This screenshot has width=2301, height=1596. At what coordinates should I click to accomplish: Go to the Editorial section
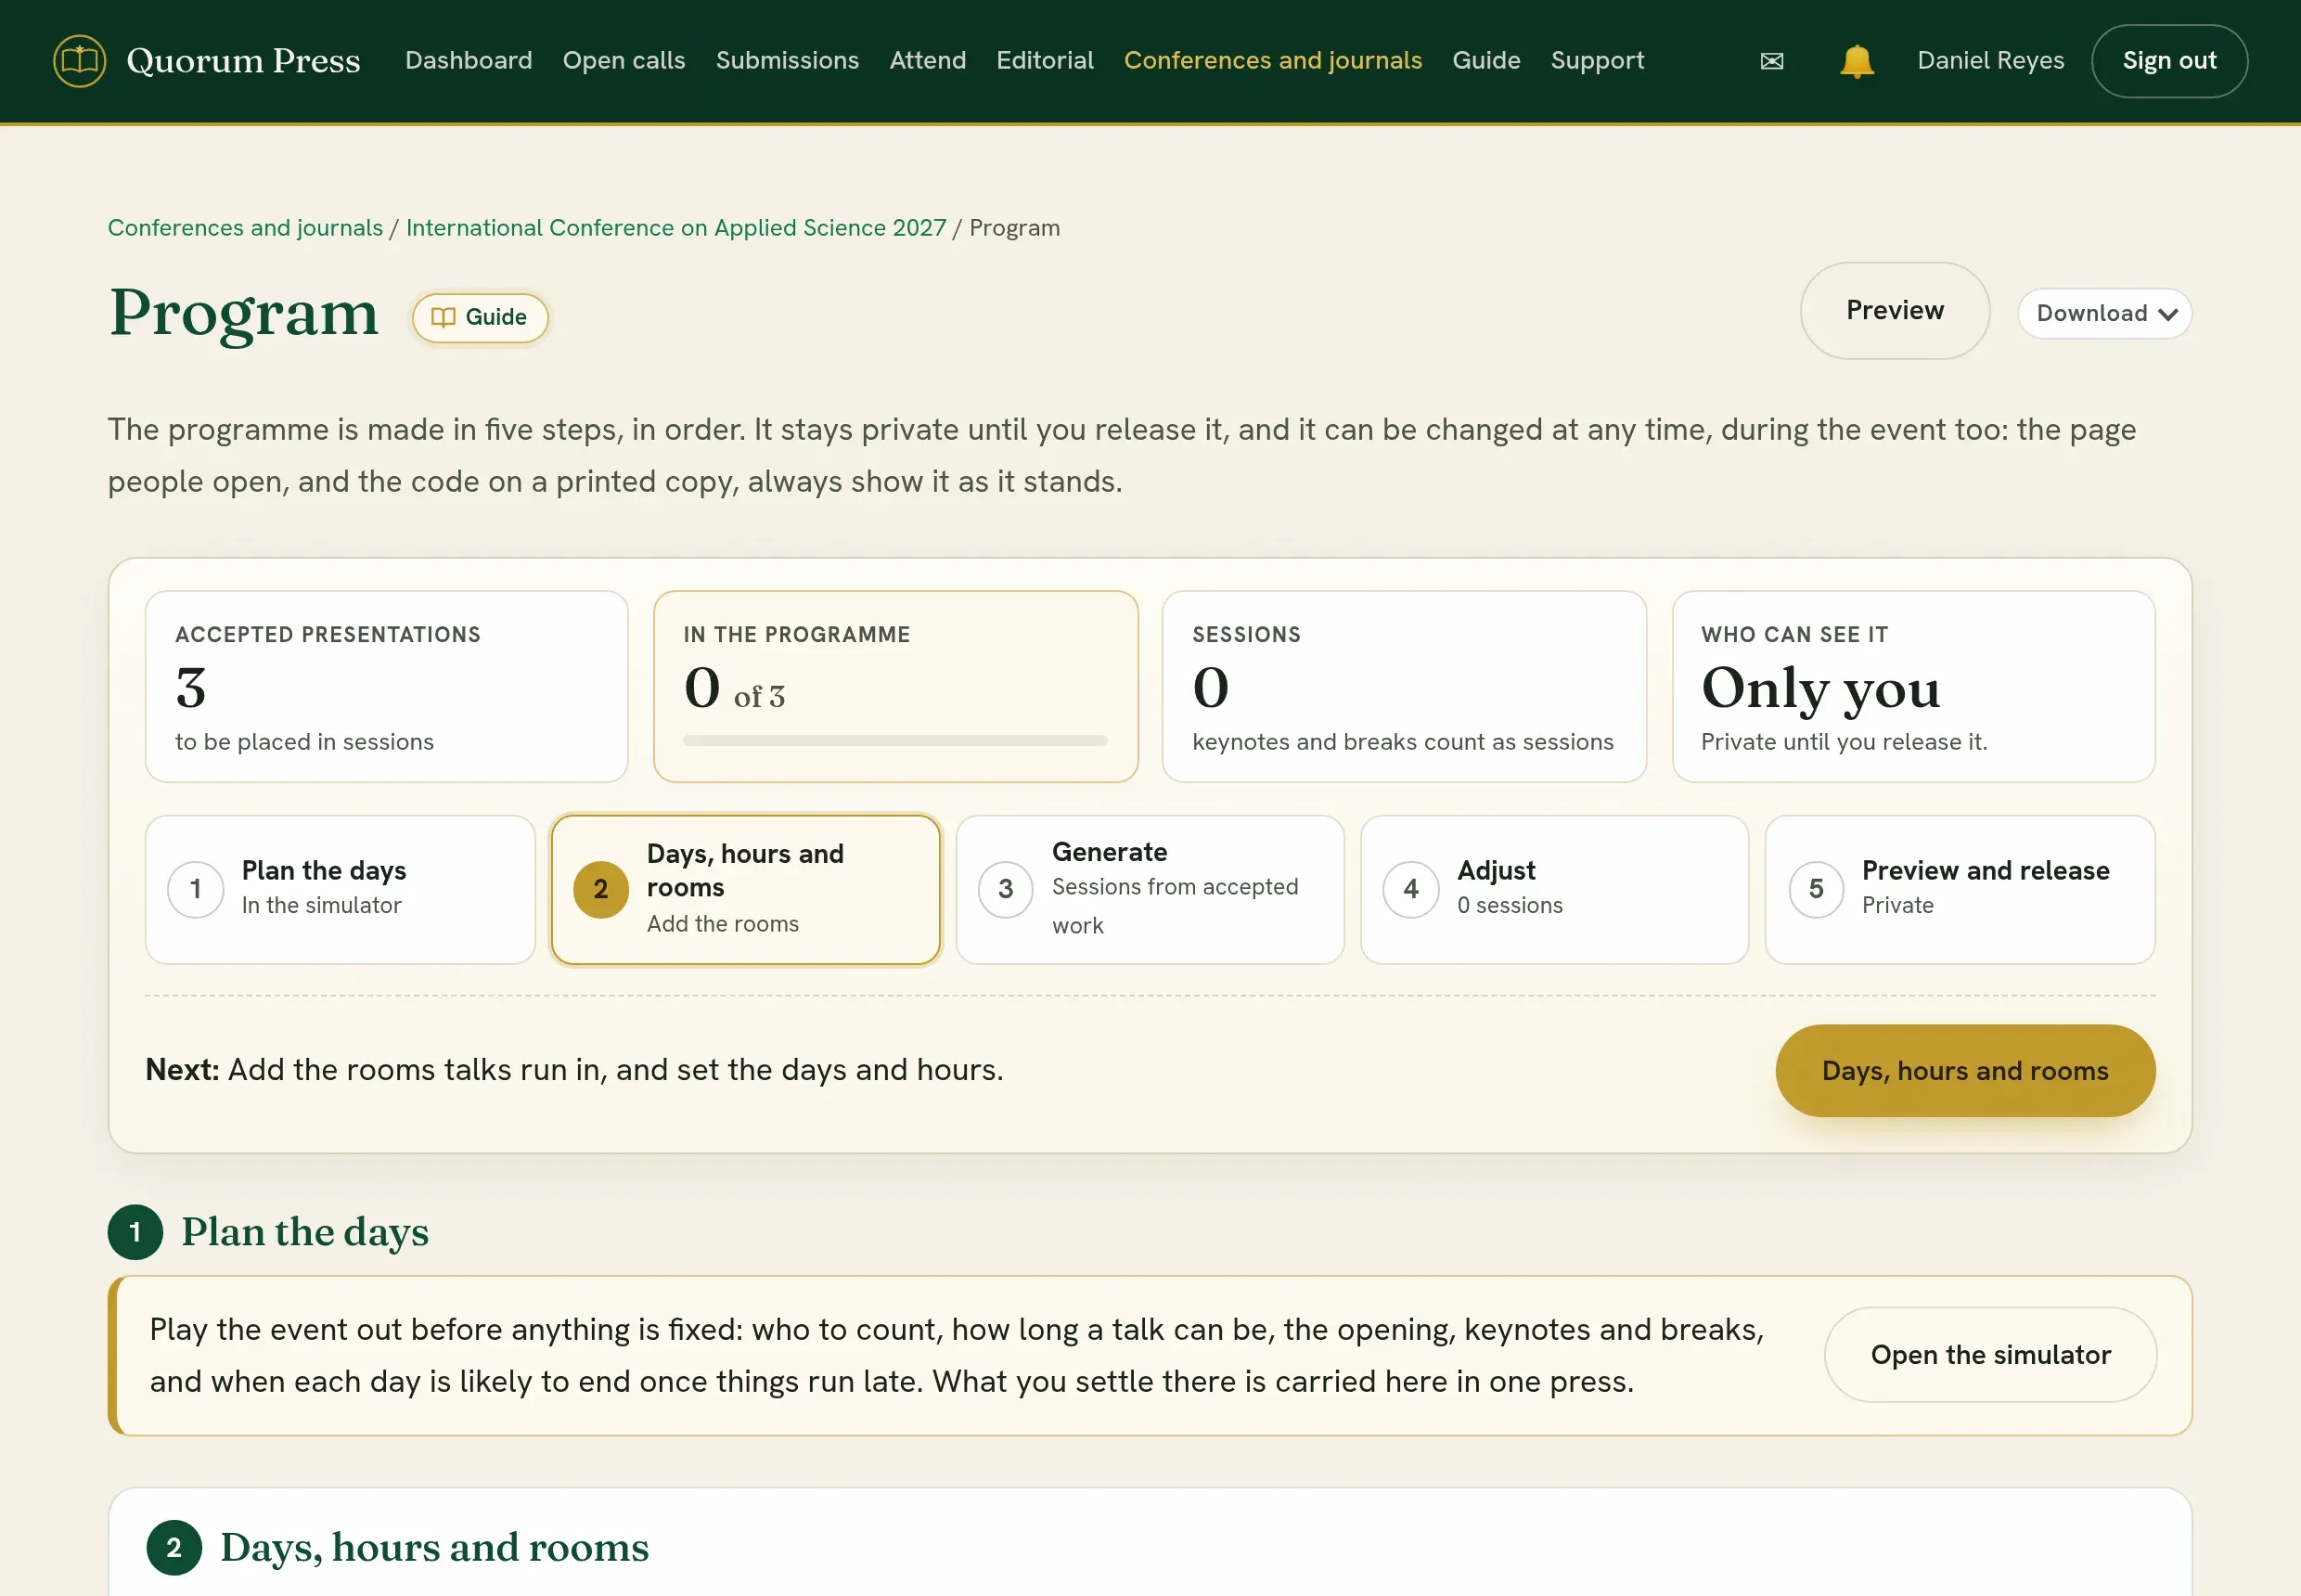(x=1045, y=60)
